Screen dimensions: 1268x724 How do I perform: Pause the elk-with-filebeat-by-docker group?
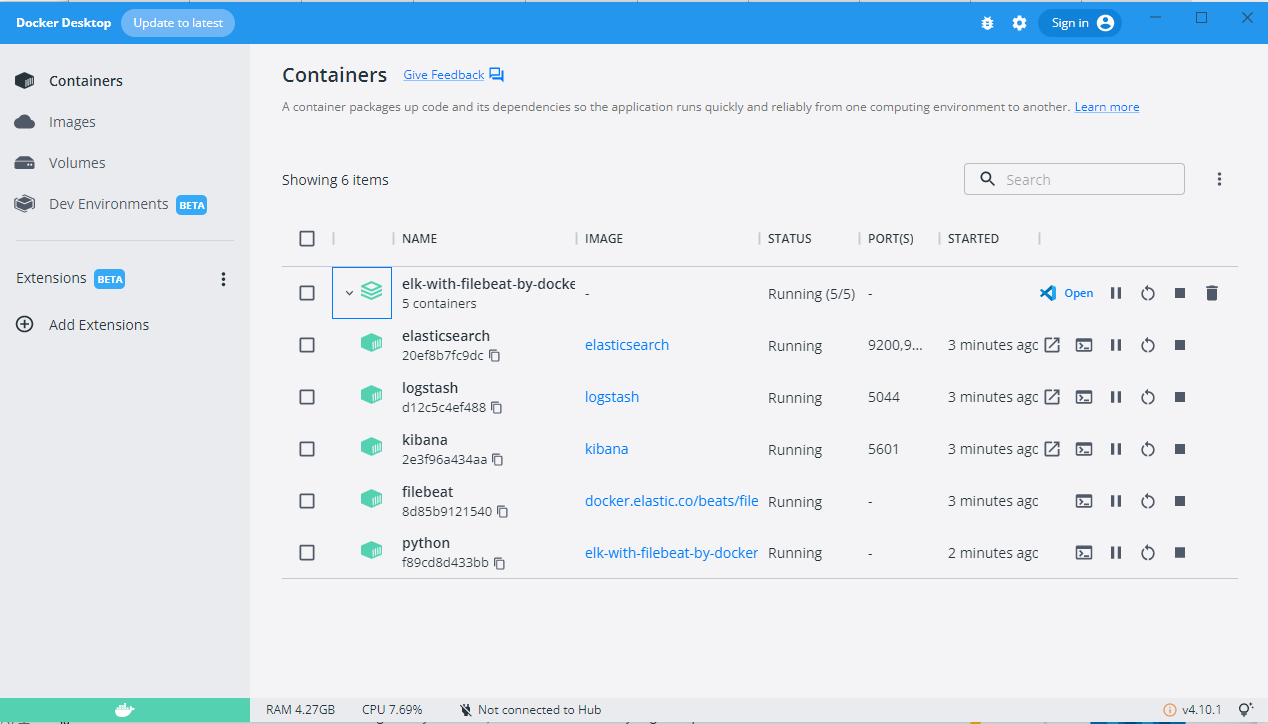click(1116, 293)
